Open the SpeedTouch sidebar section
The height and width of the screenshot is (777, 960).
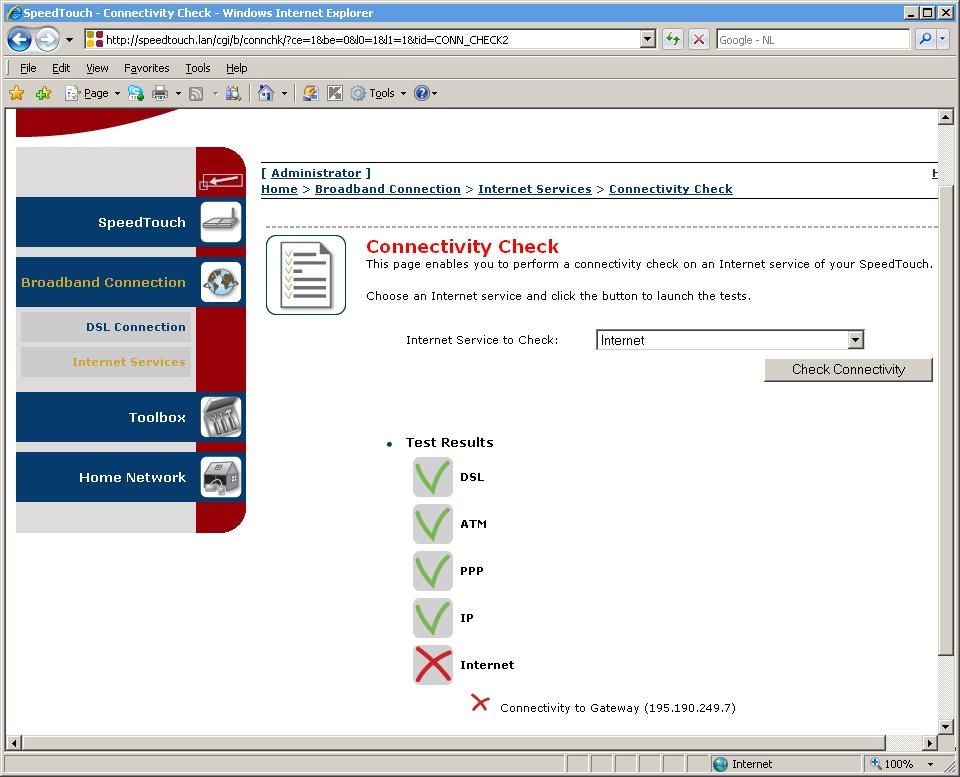click(141, 222)
